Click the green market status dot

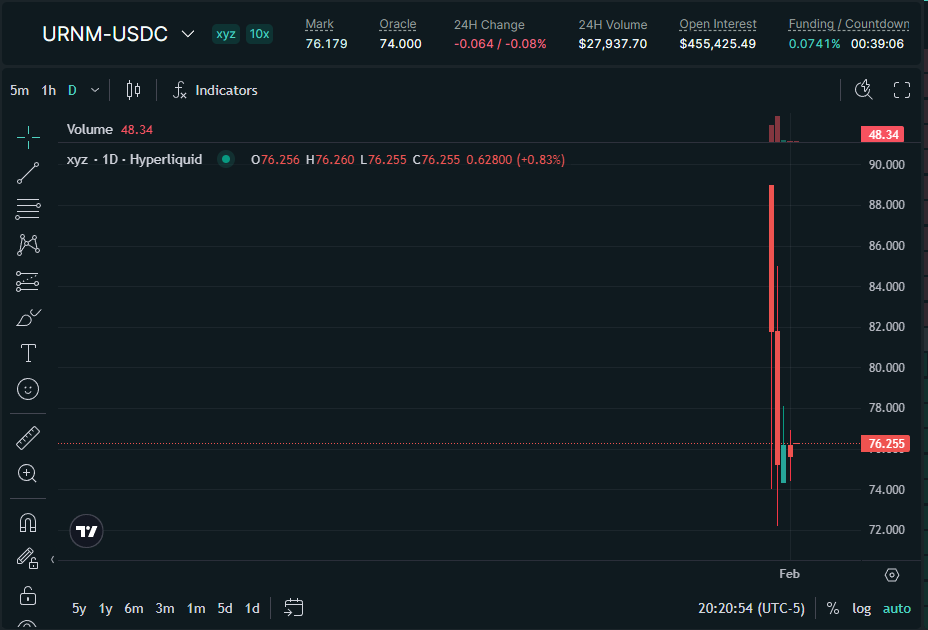pos(226,159)
